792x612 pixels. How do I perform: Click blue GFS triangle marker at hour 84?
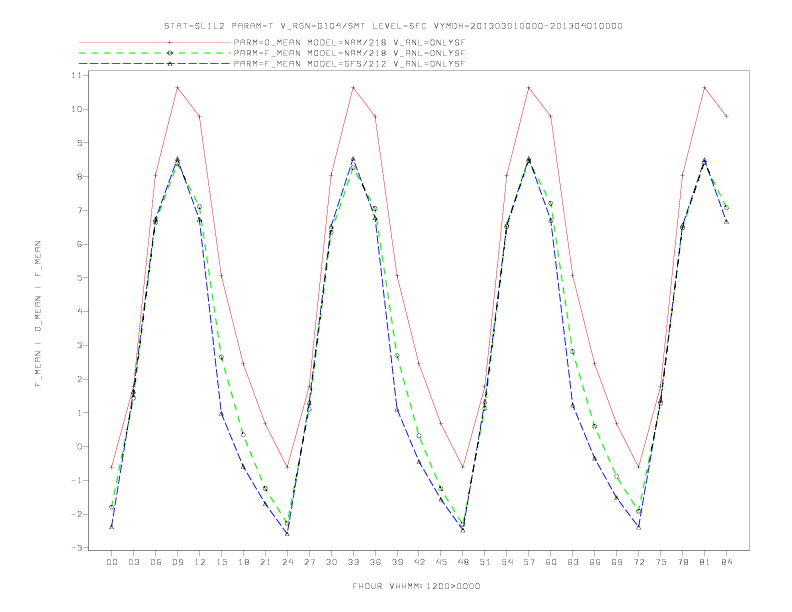pyautogui.click(x=726, y=221)
